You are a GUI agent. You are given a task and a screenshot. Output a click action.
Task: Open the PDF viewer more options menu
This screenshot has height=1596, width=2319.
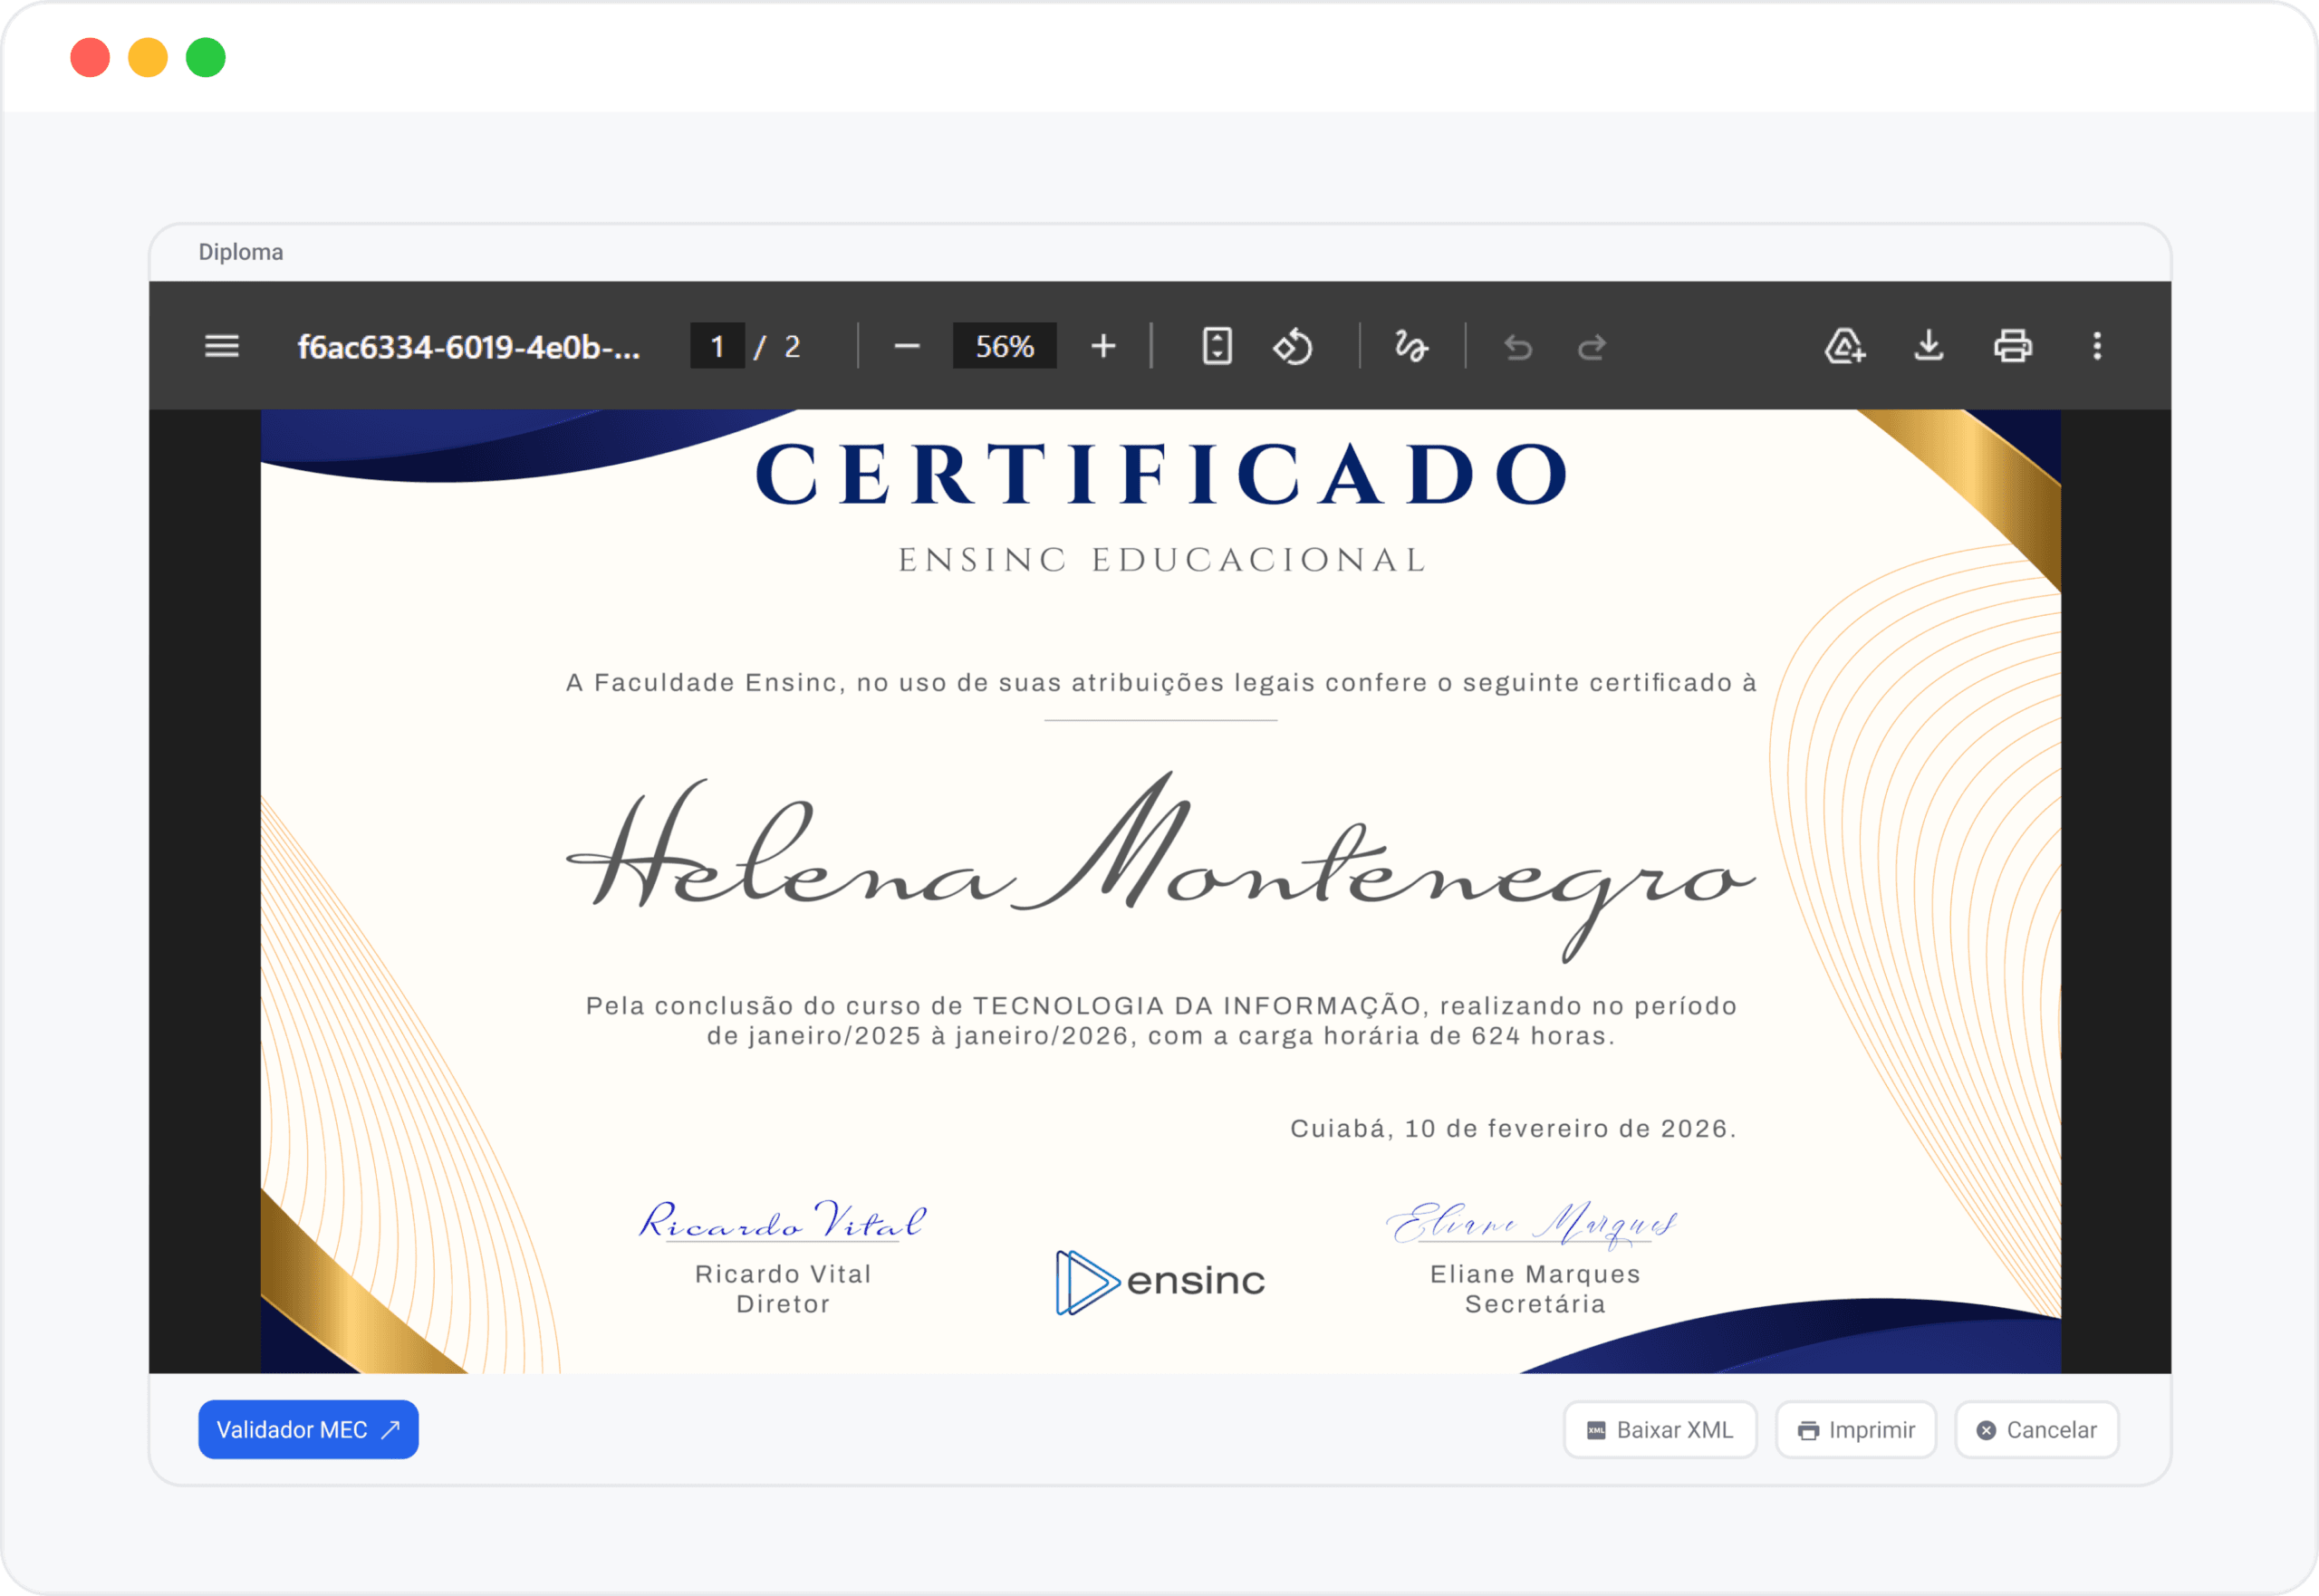pyautogui.click(x=2097, y=346)
